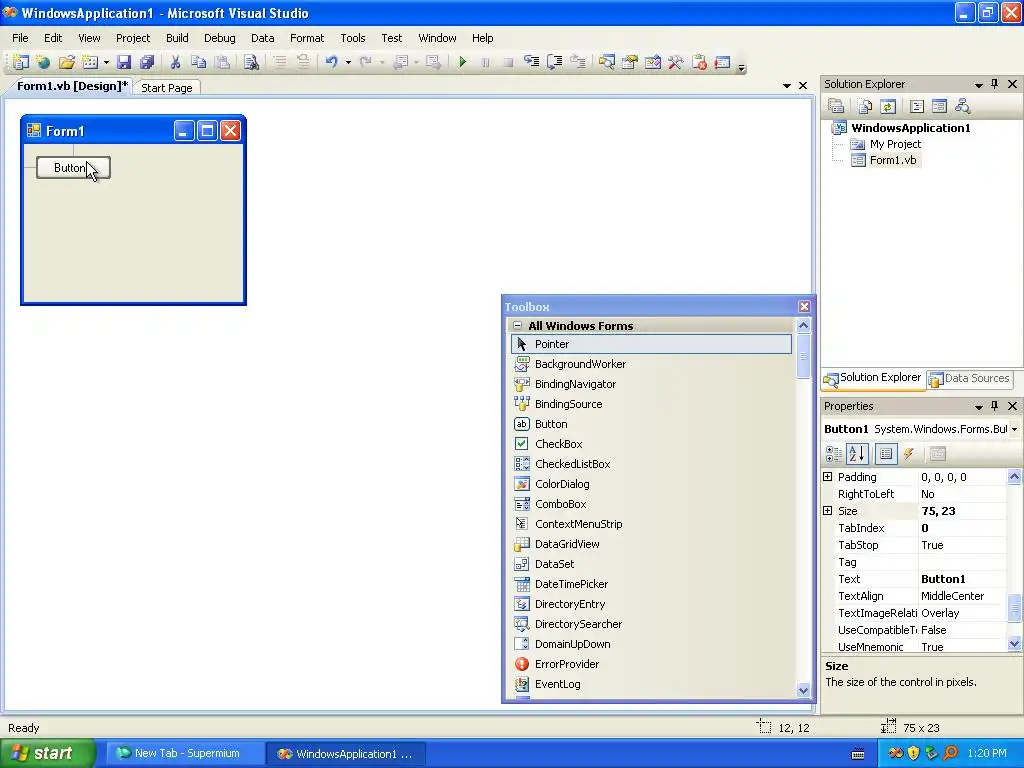Viewport: 1024px width, 768px height.
Task: Open the Solution Explorer window position dropdown
Action: pyautogui.click(x=978, y=85)
